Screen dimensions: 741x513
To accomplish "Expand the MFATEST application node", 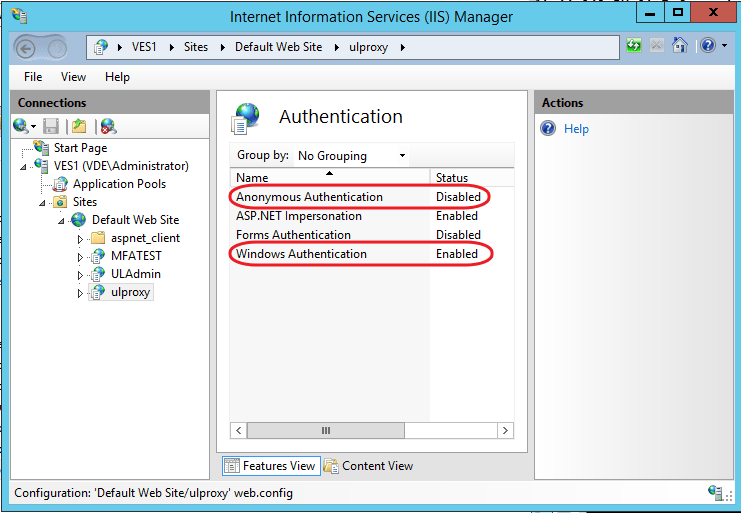I will coord(80,257).
